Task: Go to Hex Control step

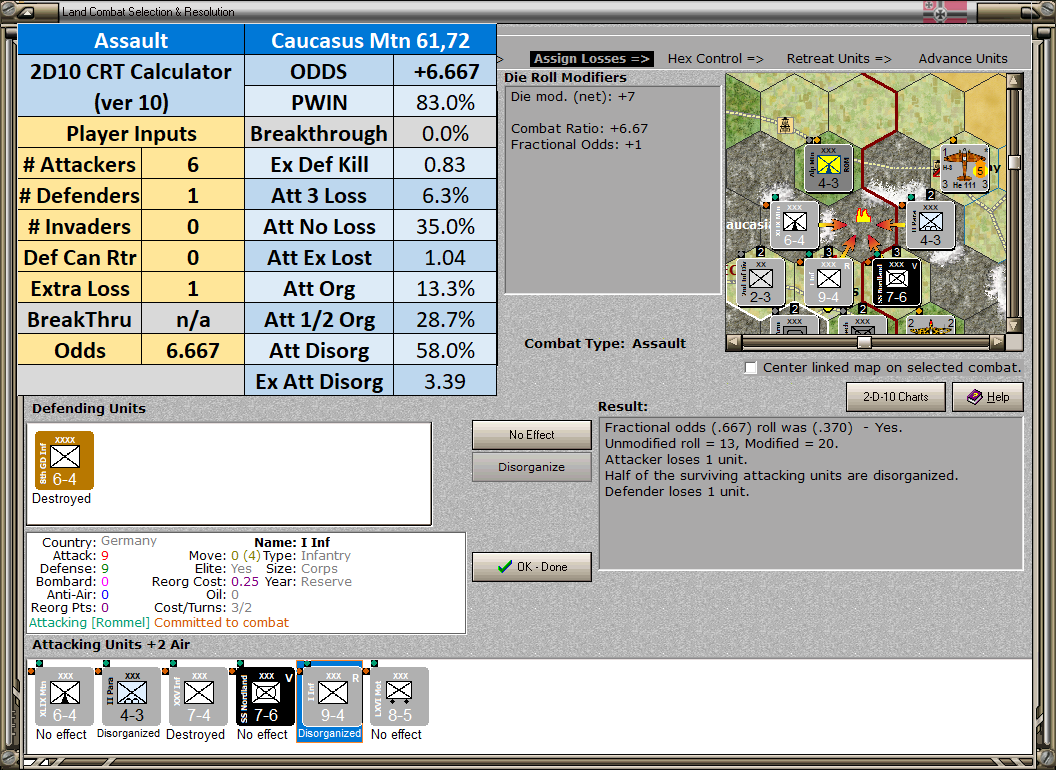Action: (715, 59)
